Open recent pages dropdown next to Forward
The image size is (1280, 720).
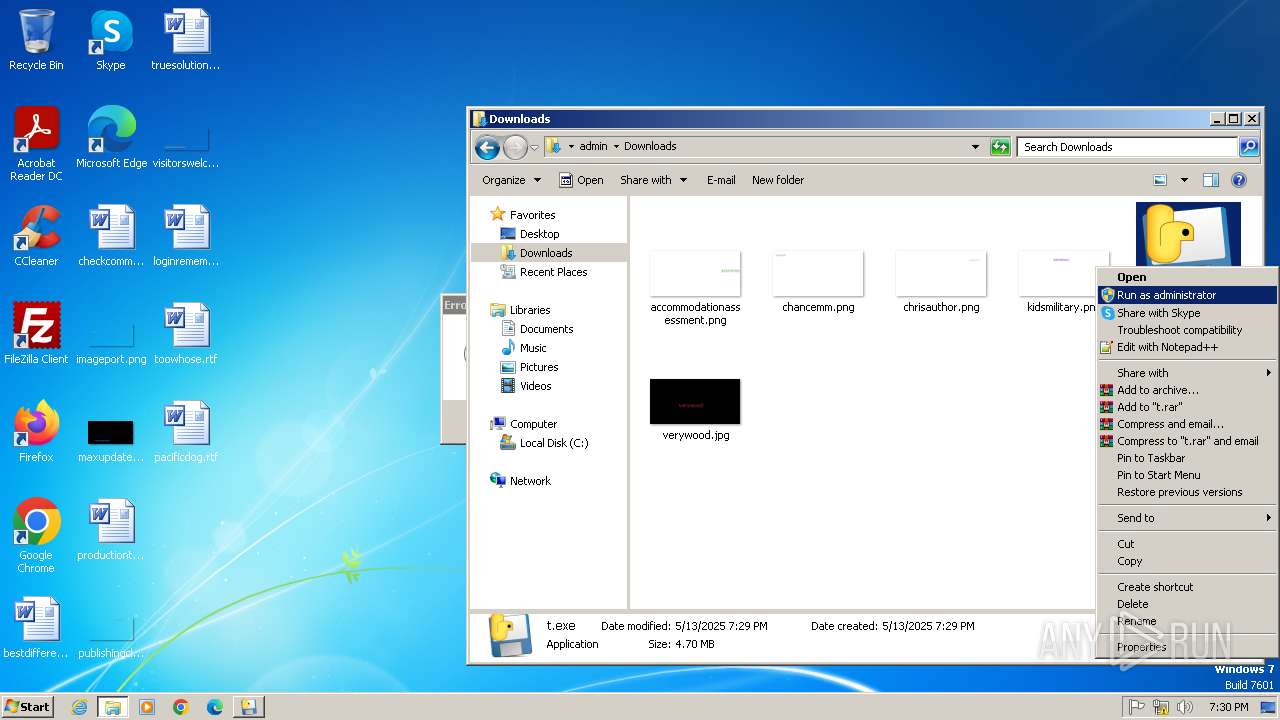coord(534,147)
